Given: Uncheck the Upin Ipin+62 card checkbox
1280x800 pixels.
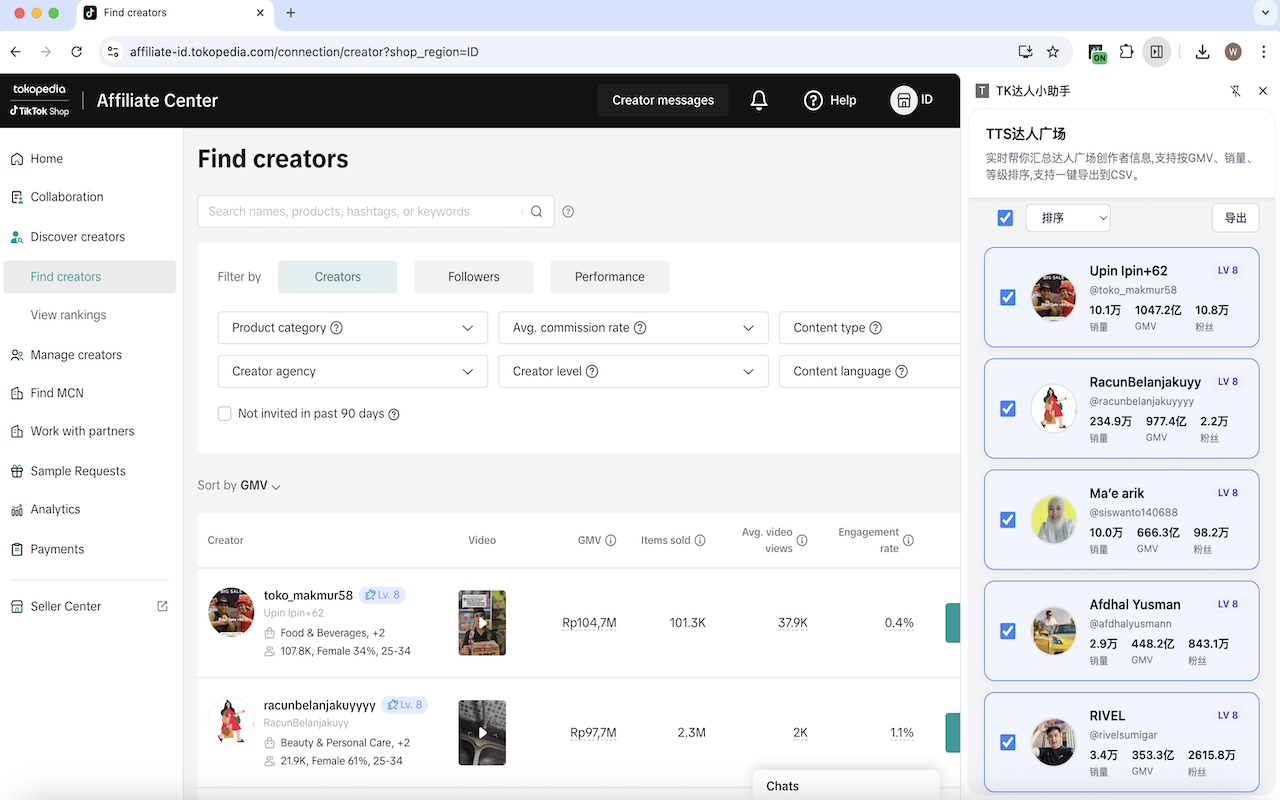Looking at the screenshot, I should coord(1008,297).
